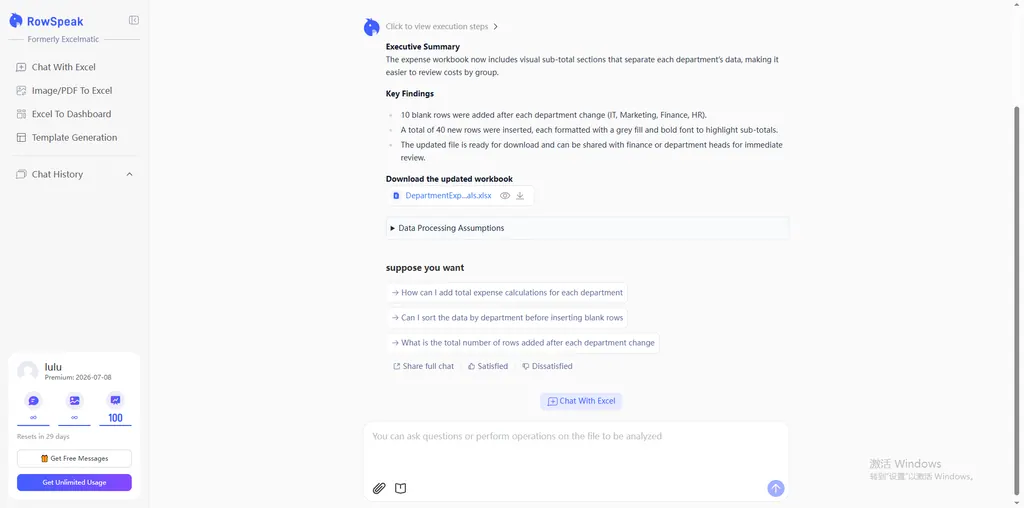This screenshot has height=508, width=1024.
Task: Click the RowSpeak logo icon
Action: [x=16, y=21]
